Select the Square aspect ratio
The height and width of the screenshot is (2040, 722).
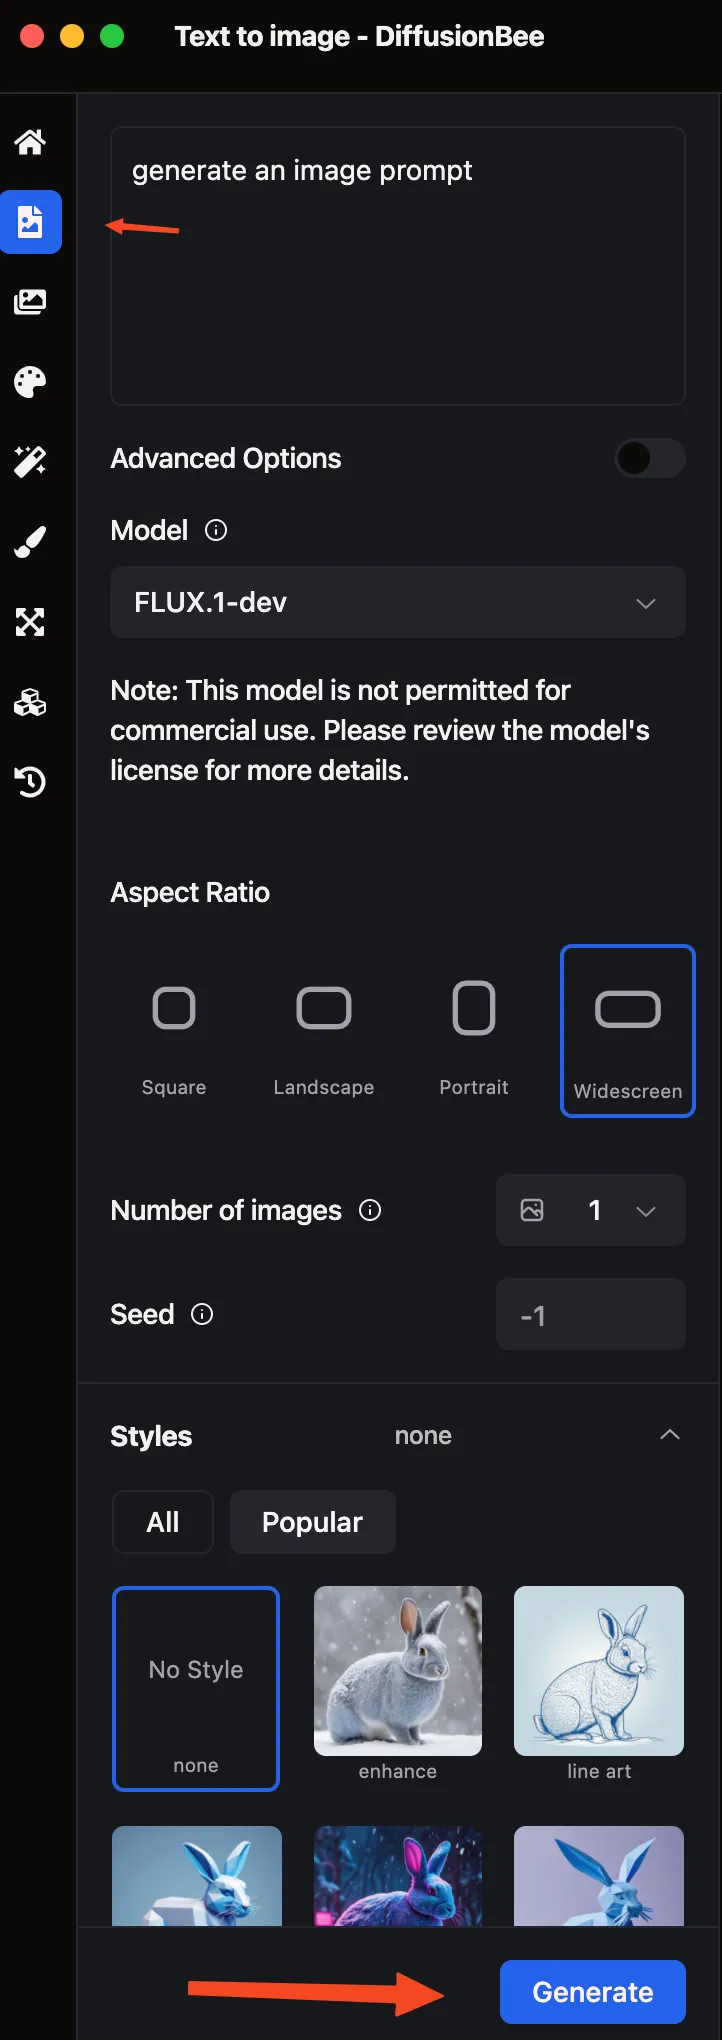tap(174, 1031)
